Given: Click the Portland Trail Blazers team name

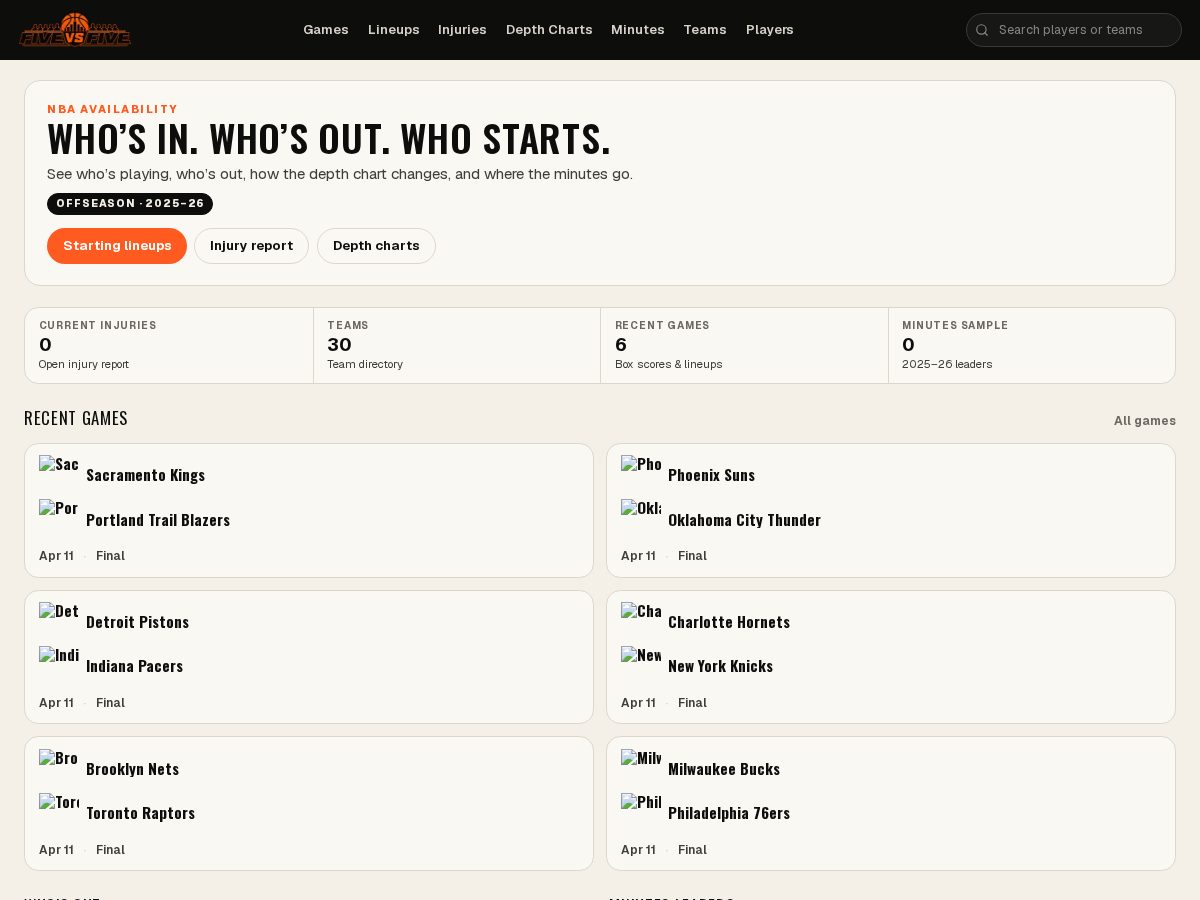Looking at the screenshot, I should [158, 520].
